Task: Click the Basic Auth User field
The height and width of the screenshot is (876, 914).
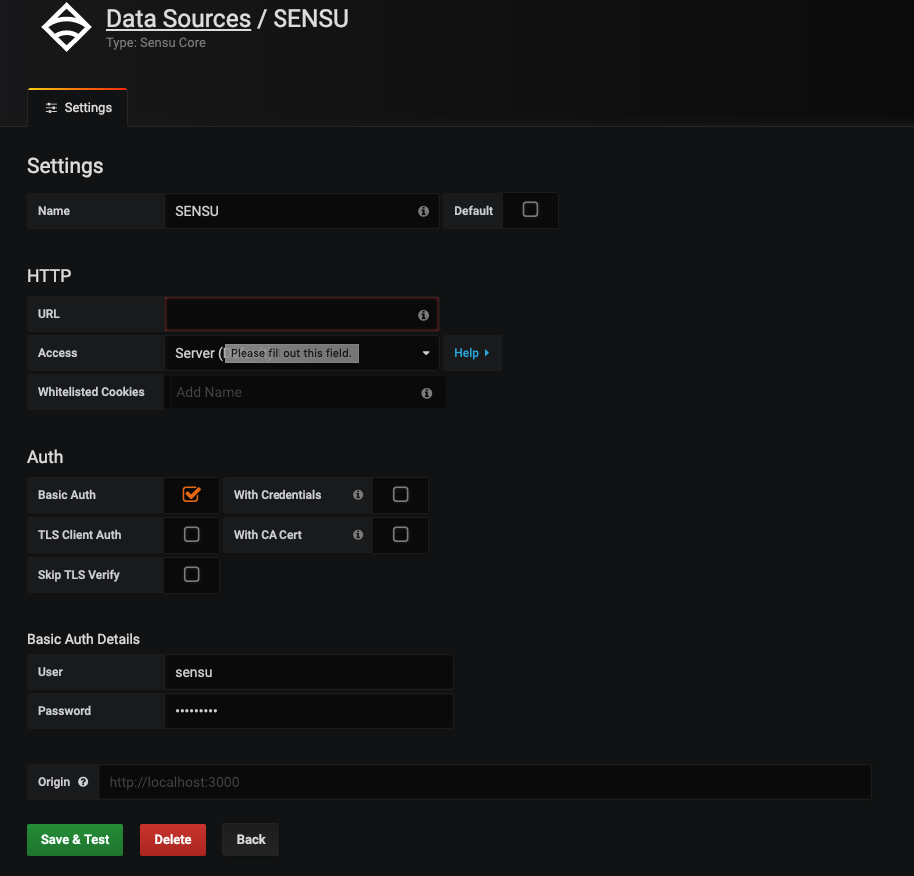Action: (309, 672)
